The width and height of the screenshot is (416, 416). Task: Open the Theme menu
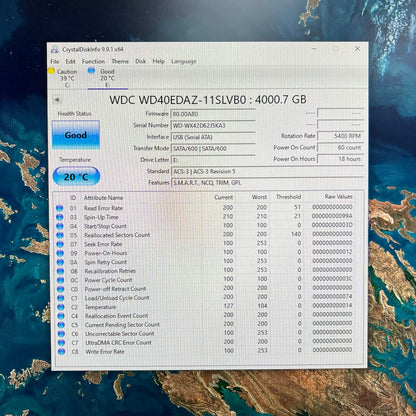(x=120, y=62)
